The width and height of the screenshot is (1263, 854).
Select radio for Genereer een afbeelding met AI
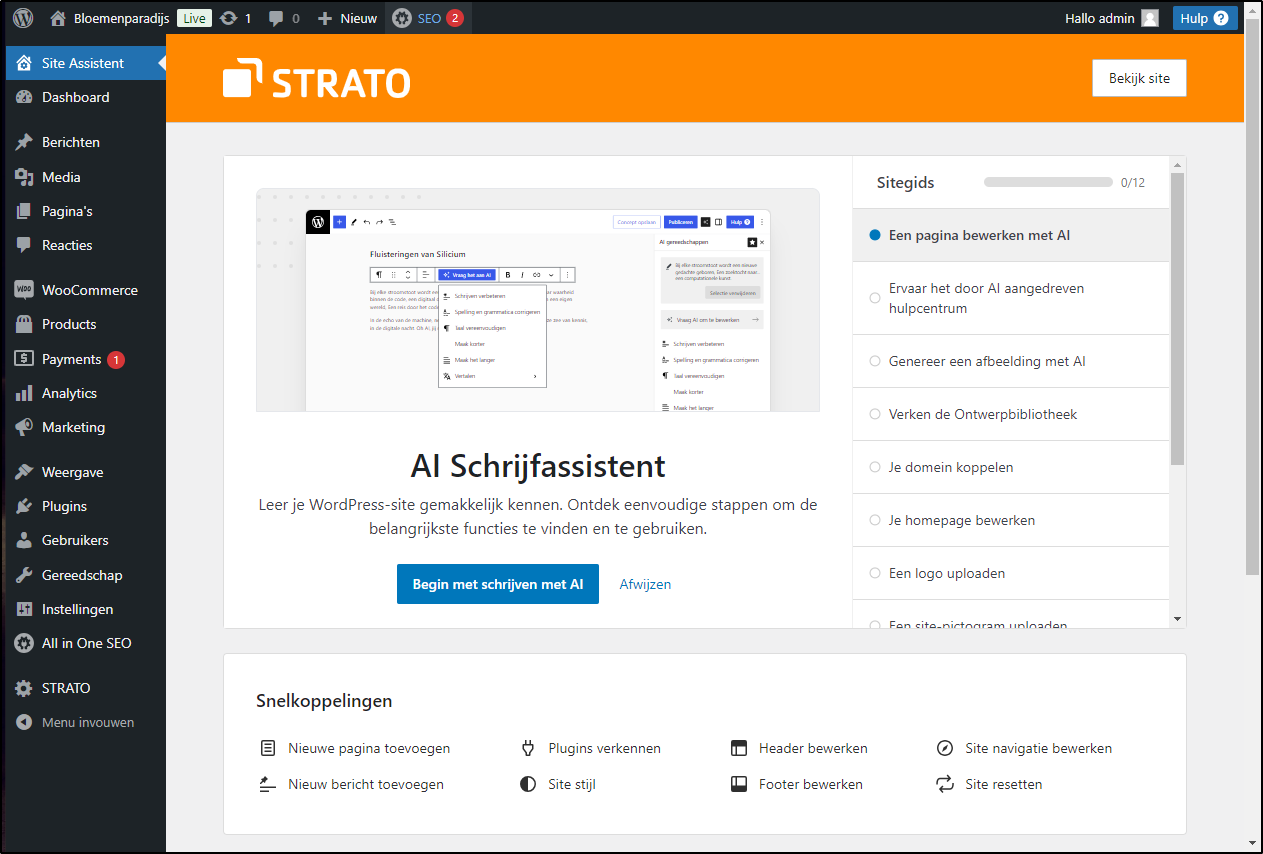click(875, 361)
